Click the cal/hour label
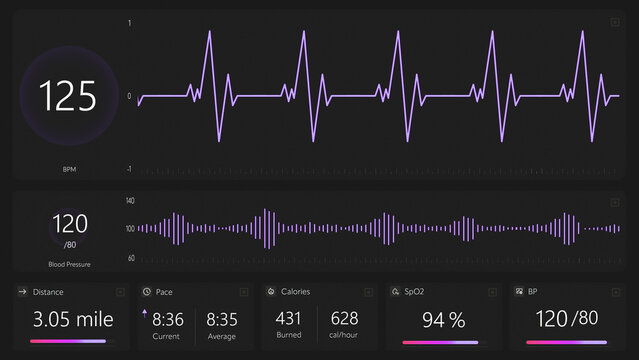The width and height of the screenshot is (639, 360). pyautogui.click(x=343, y=335)
